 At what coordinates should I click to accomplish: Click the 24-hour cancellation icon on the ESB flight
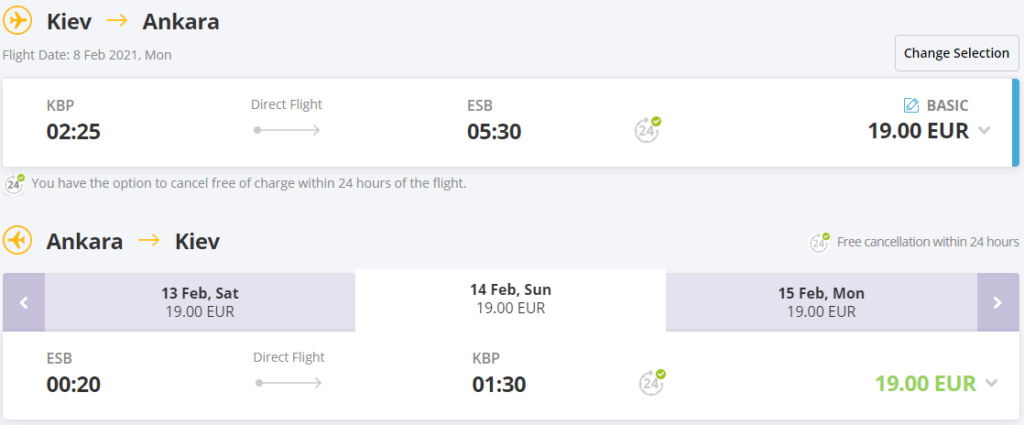point(652,382)
